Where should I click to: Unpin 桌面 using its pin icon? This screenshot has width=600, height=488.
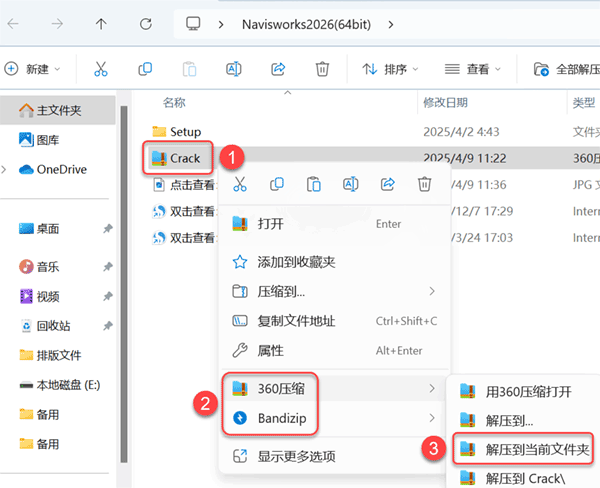pos(108,229)
